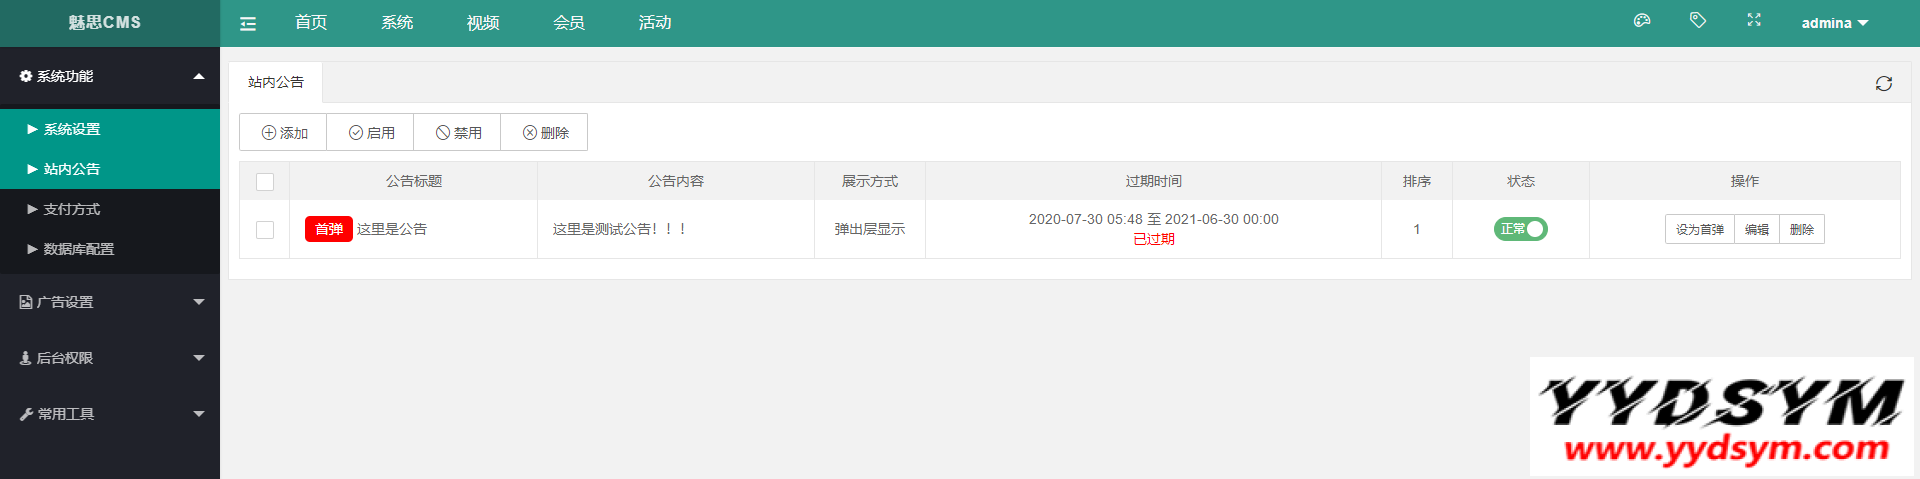Click the red 已过期 label

tap(1154, 239)
